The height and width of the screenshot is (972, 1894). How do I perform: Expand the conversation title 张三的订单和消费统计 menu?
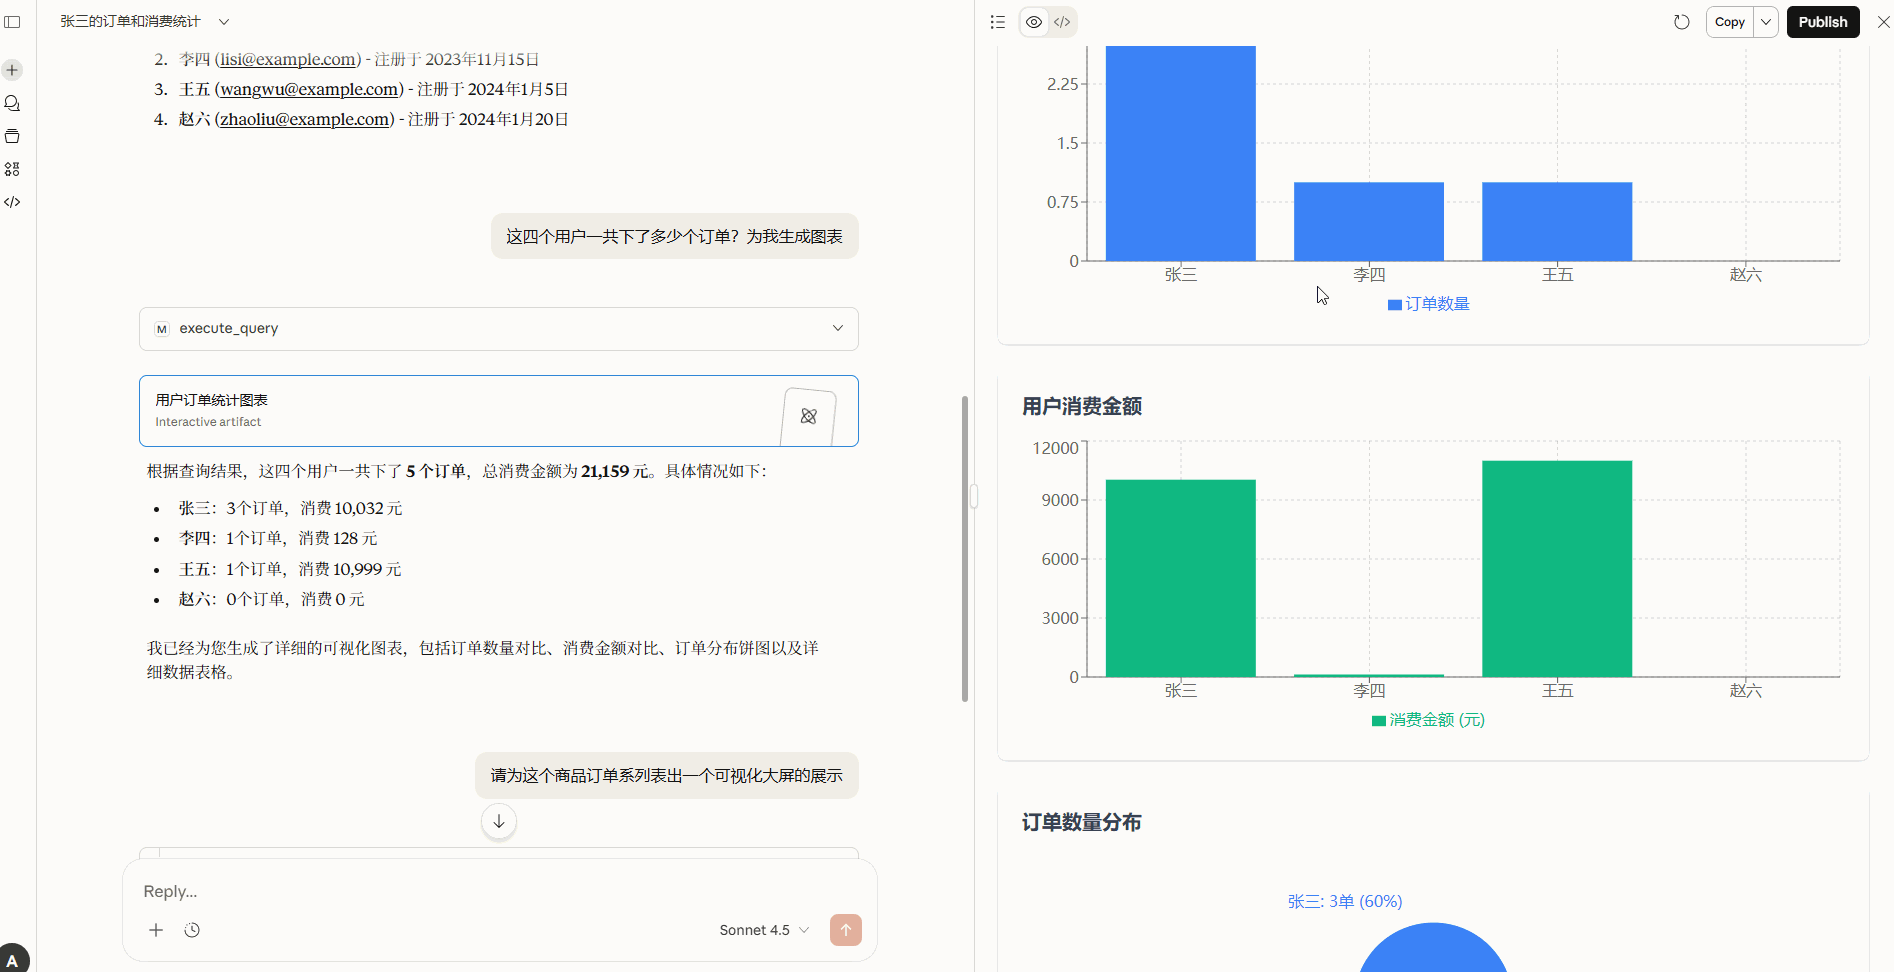pos(224,21)
